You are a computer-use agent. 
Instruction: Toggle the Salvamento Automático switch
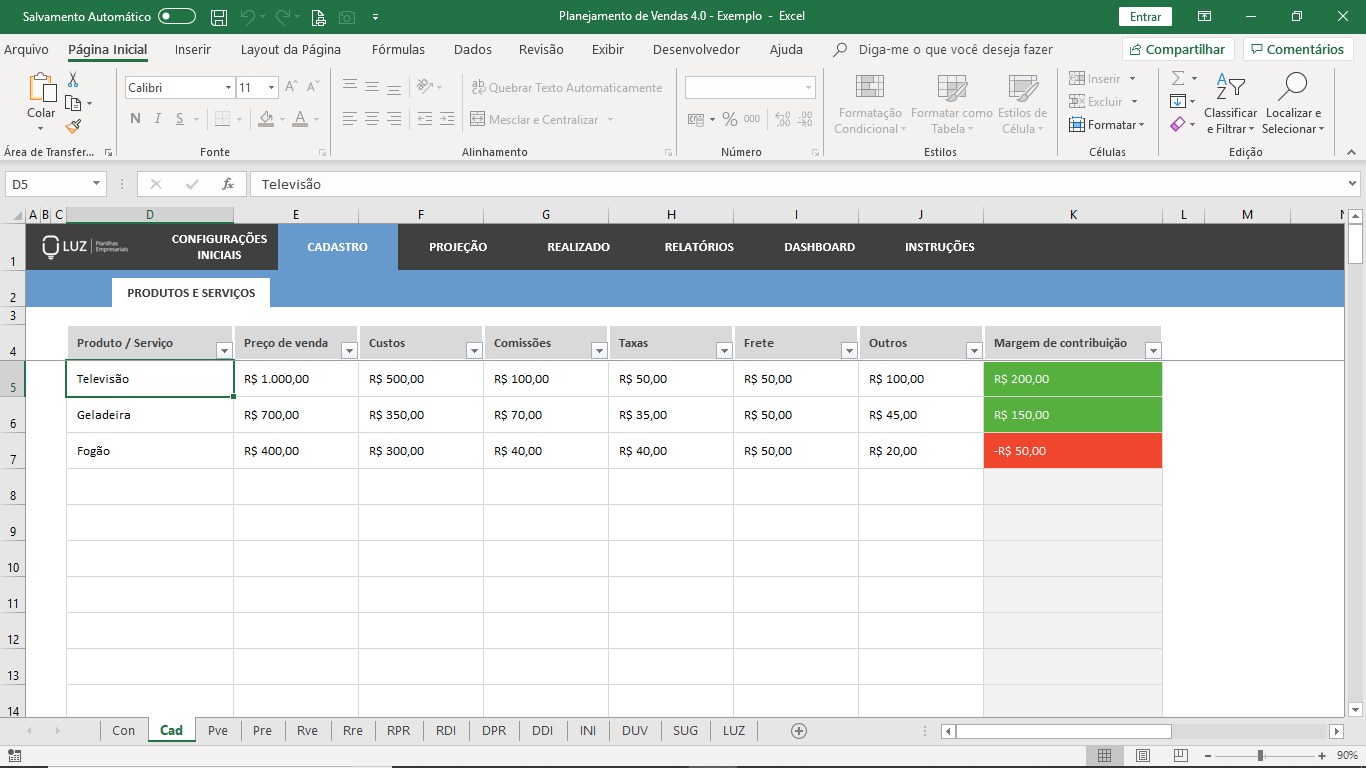tap(177, 17)
